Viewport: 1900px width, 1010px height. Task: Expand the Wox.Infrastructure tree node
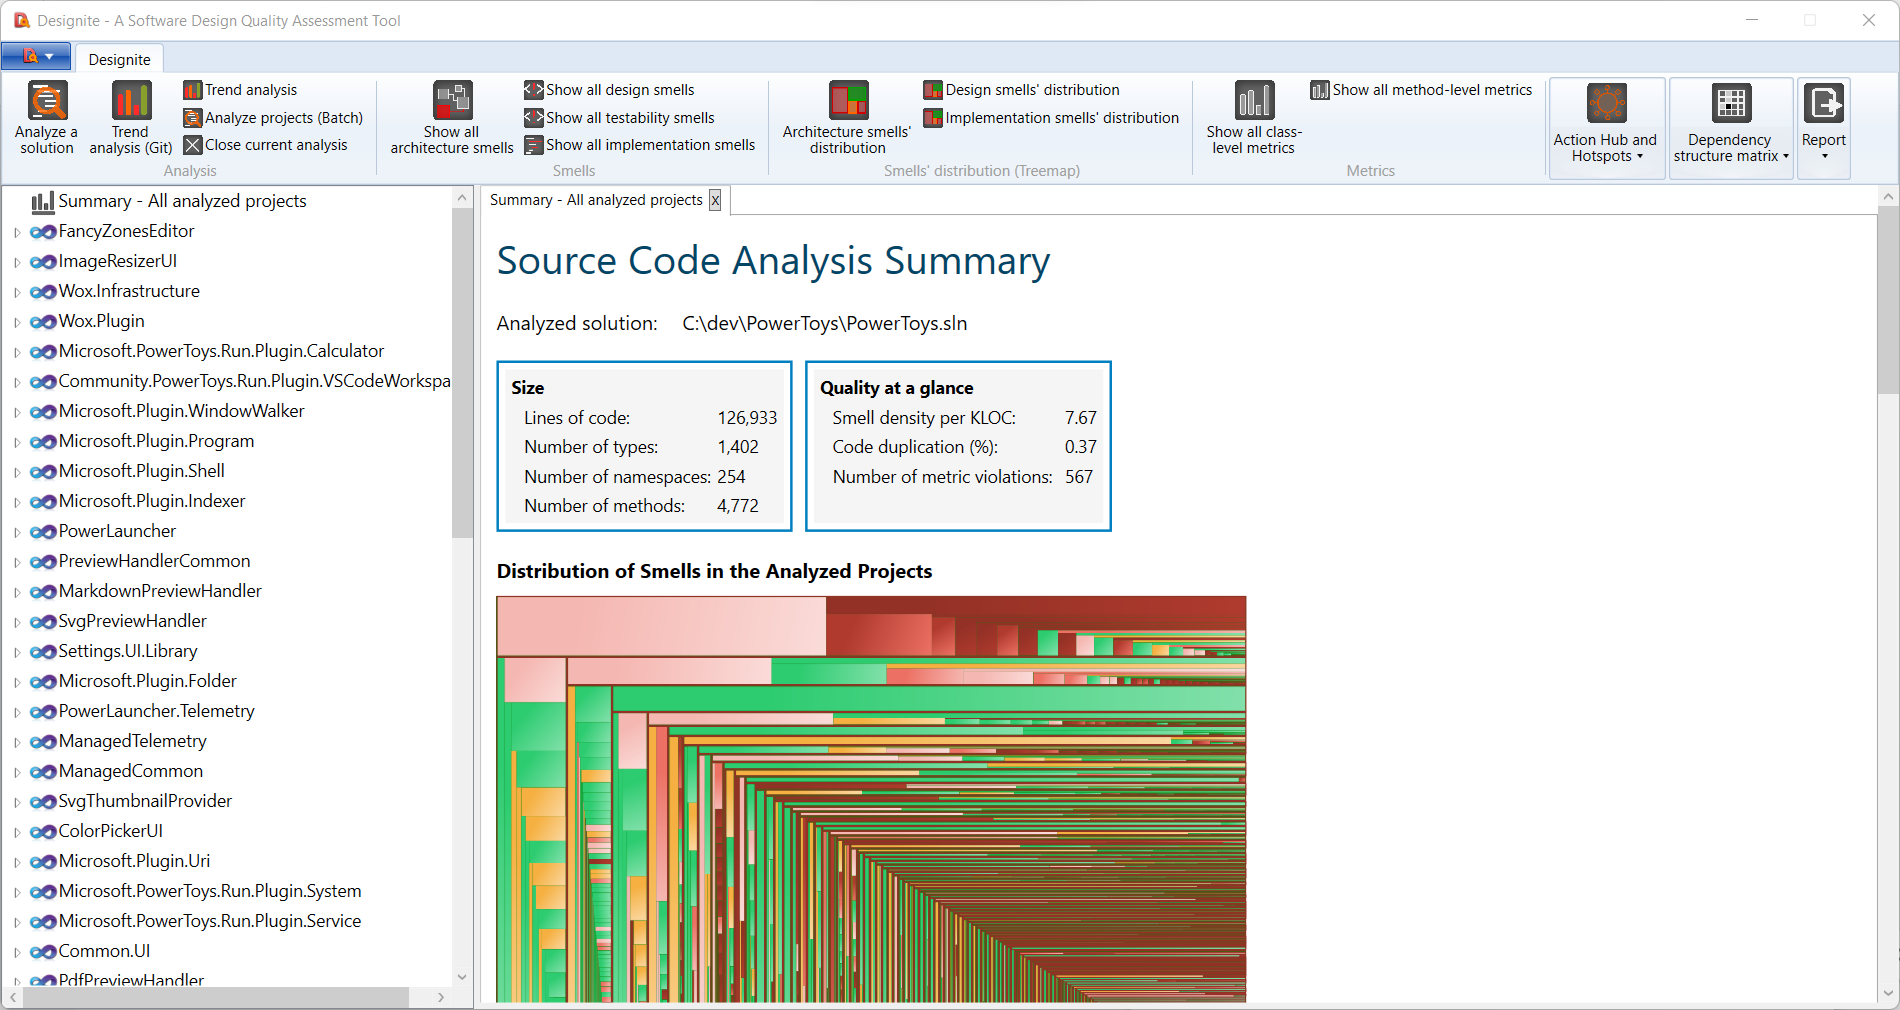click(17, 292)
